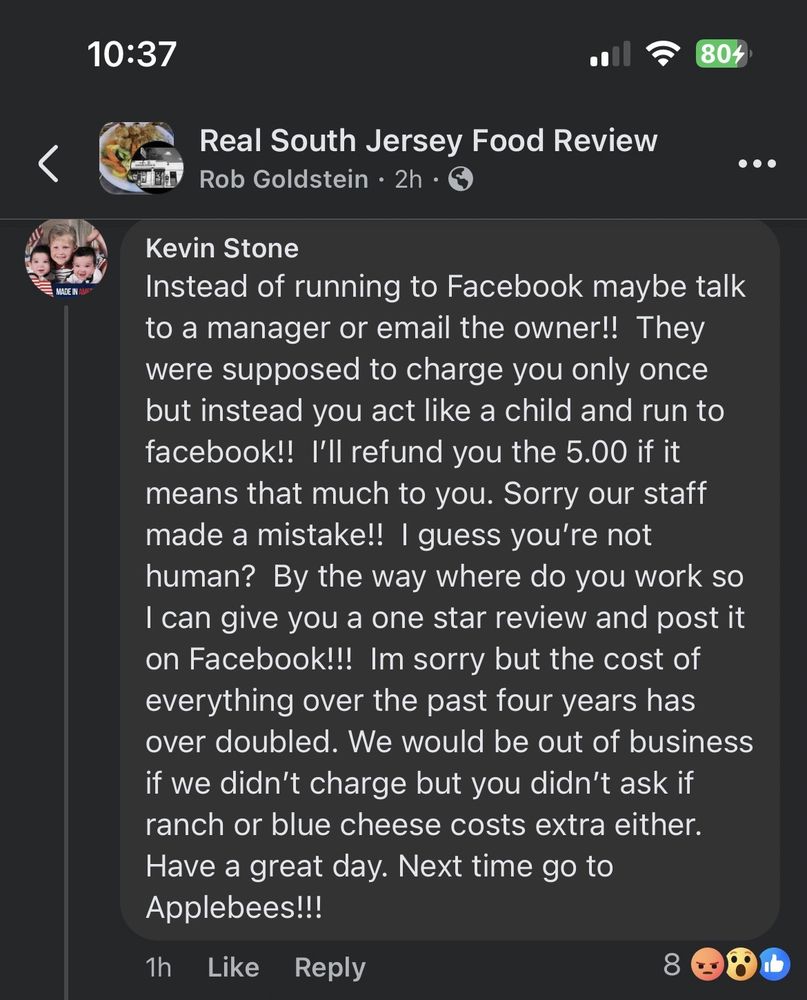Tap the blue thumbs-up reaction icon
This screenshot has width=807, height=1000.
pyautogui.click(x=773, y=965)
